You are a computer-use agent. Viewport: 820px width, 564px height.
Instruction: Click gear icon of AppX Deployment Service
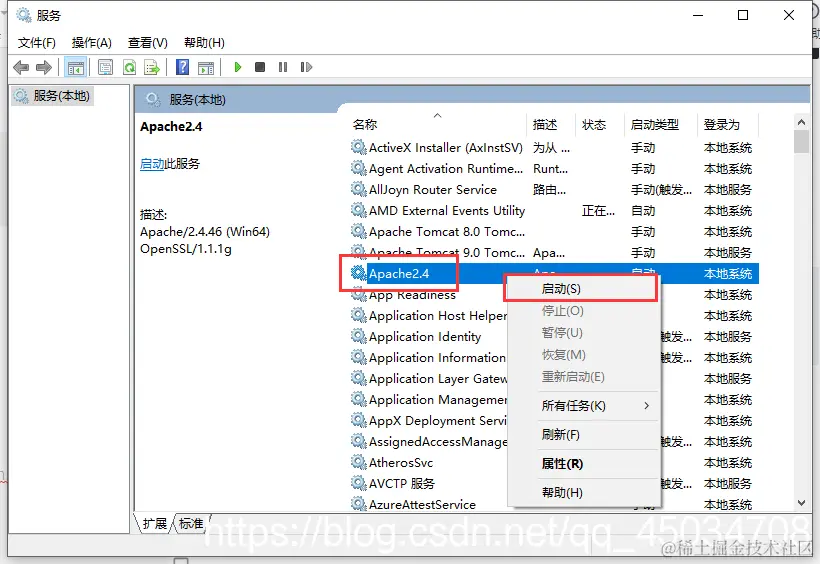click(x=358, y=420)
